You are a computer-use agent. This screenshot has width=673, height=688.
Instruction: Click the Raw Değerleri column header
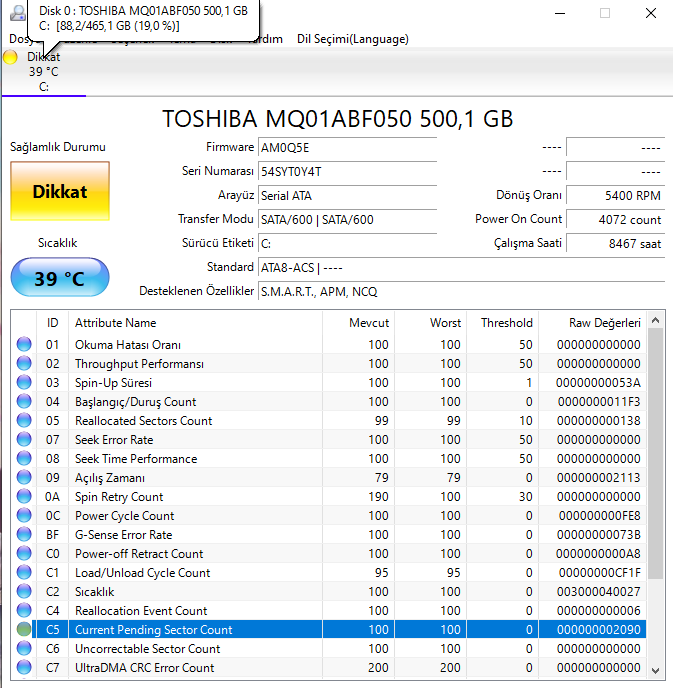pos(593,323)
